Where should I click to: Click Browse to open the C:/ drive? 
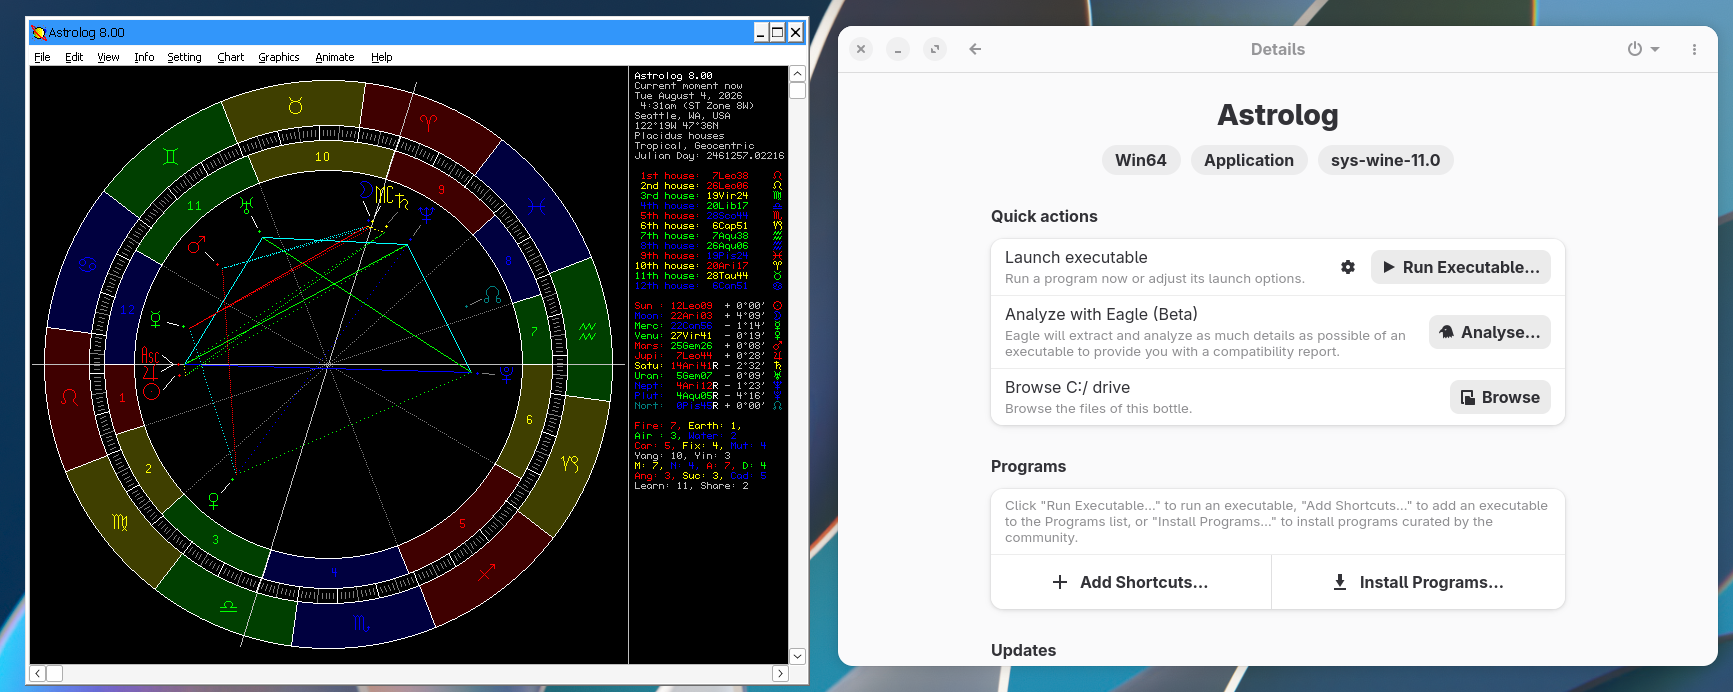[x=1500, y=397]
